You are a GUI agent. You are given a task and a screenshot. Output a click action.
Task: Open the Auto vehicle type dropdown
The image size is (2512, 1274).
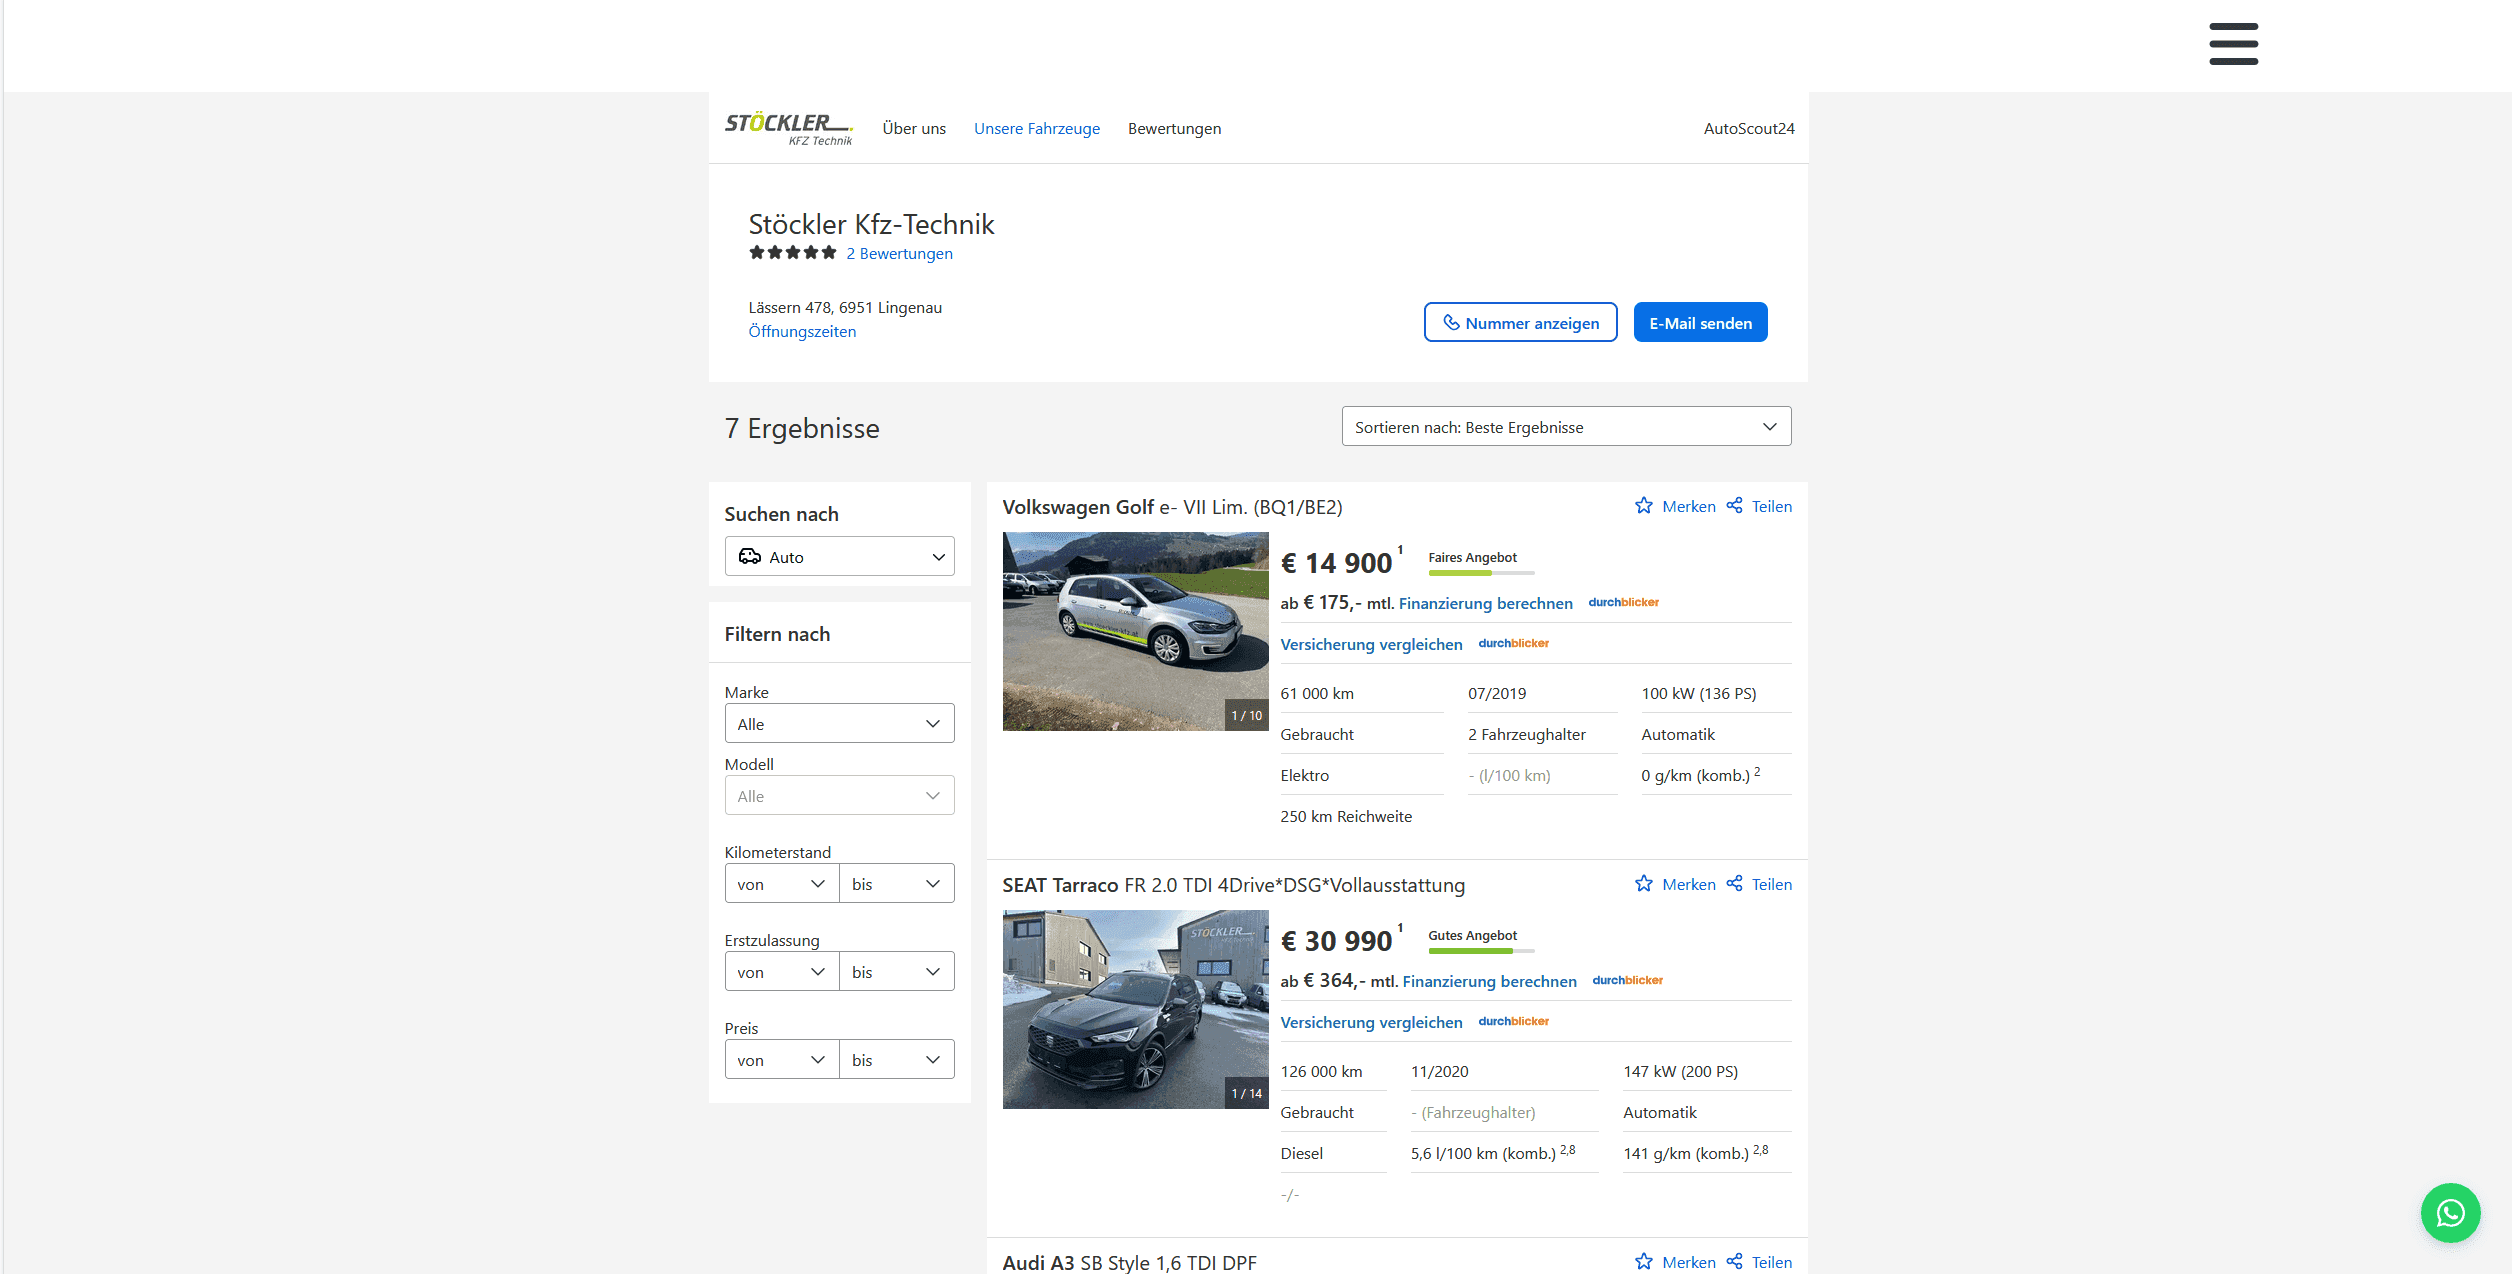(x=839, y=557)
